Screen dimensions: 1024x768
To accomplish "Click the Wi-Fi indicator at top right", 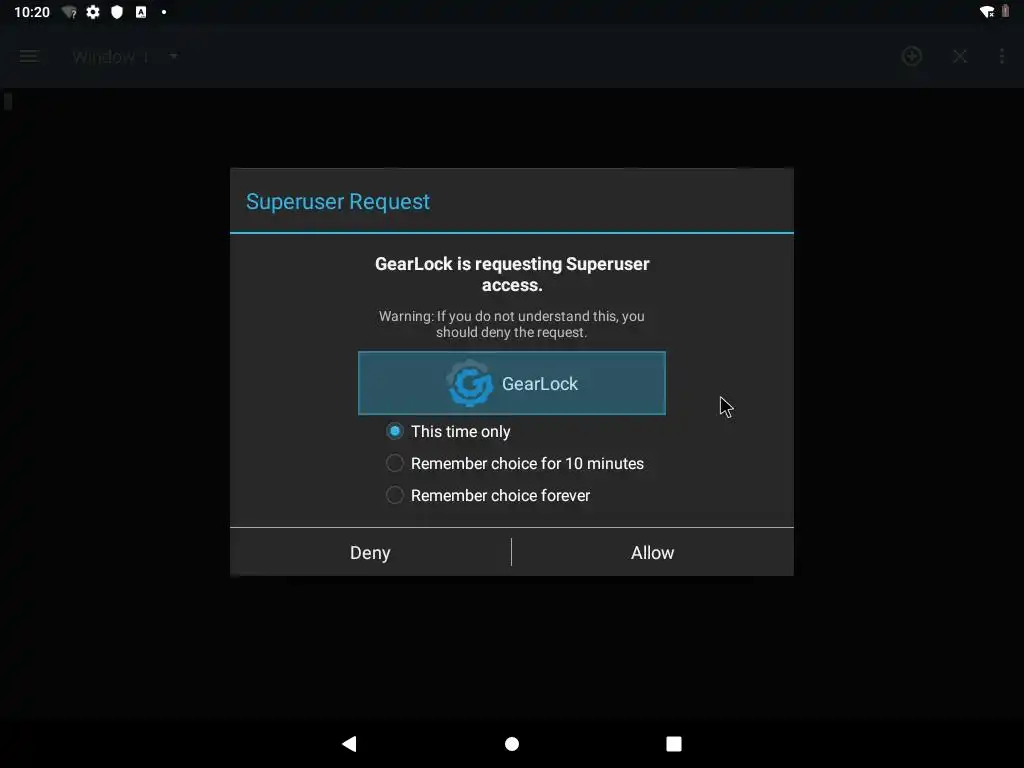I will 987,12.
